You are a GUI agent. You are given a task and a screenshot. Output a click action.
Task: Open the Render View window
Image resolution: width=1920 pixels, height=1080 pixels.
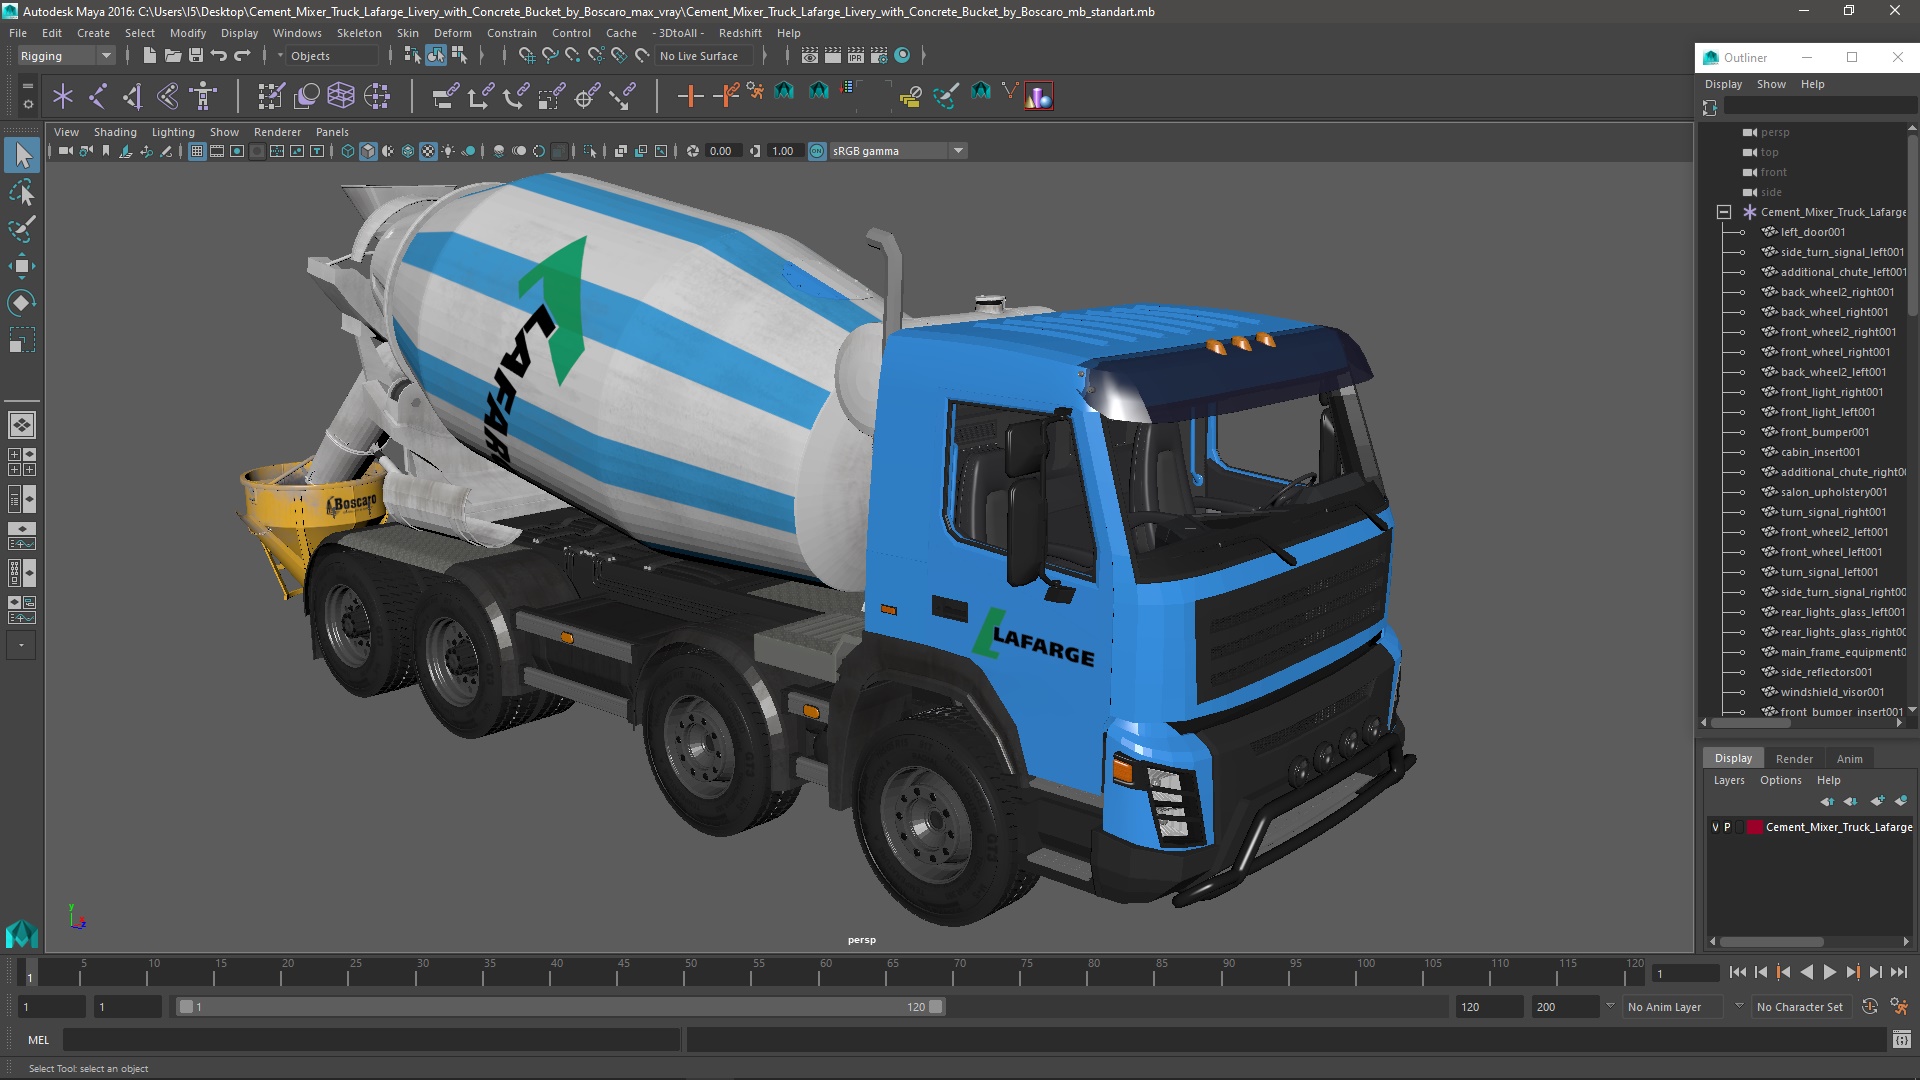tap(810, 56)
